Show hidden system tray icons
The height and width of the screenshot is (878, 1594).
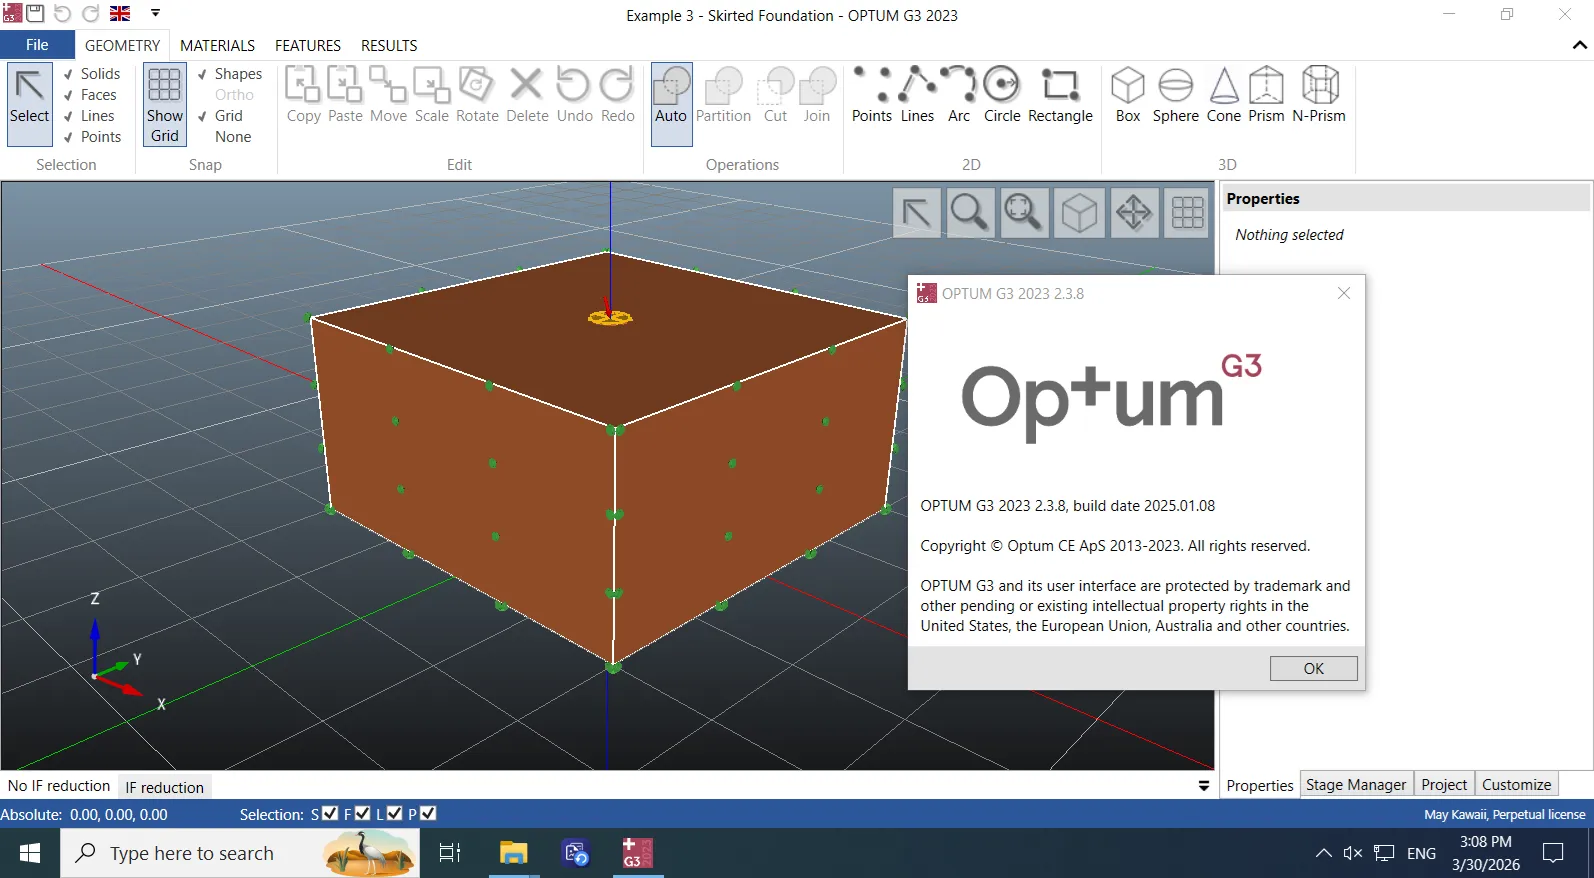click(x=1323, y=853)
